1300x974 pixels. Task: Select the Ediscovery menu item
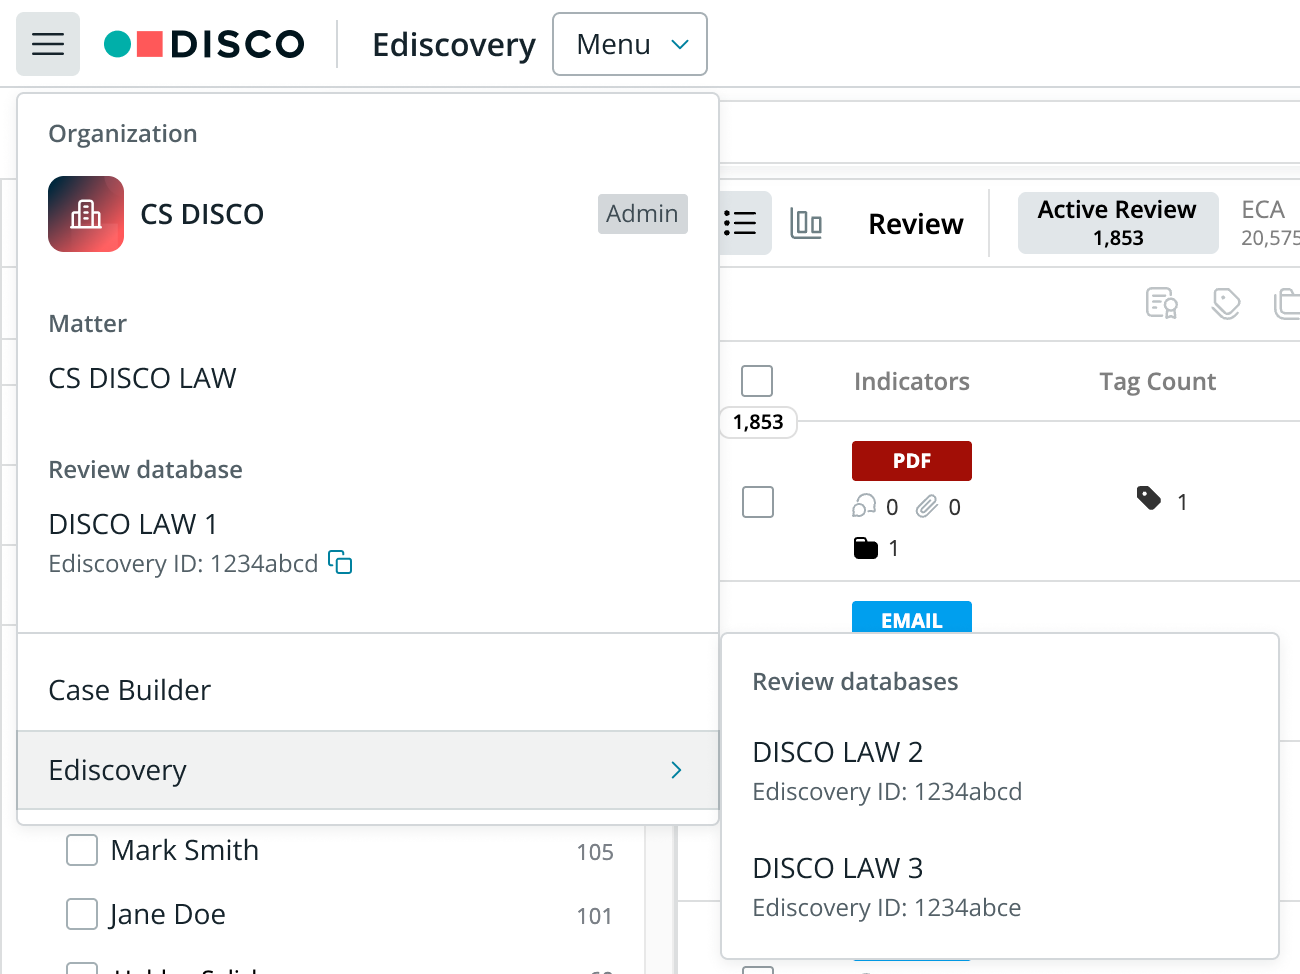368,770
